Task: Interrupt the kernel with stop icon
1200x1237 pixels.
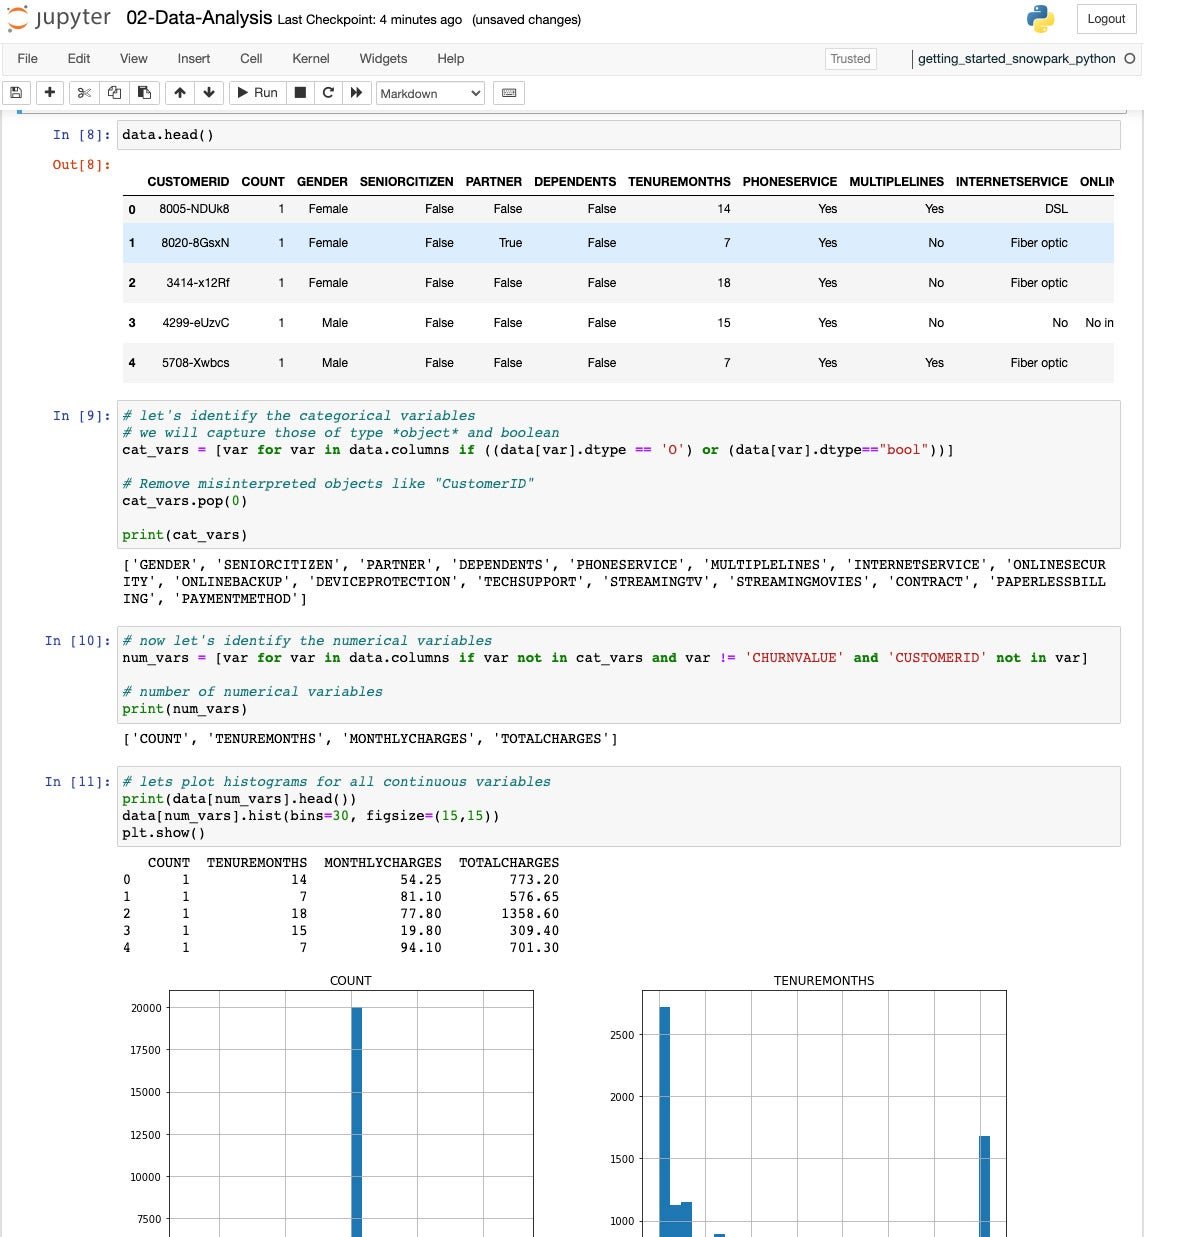Action: coord(299,93)
